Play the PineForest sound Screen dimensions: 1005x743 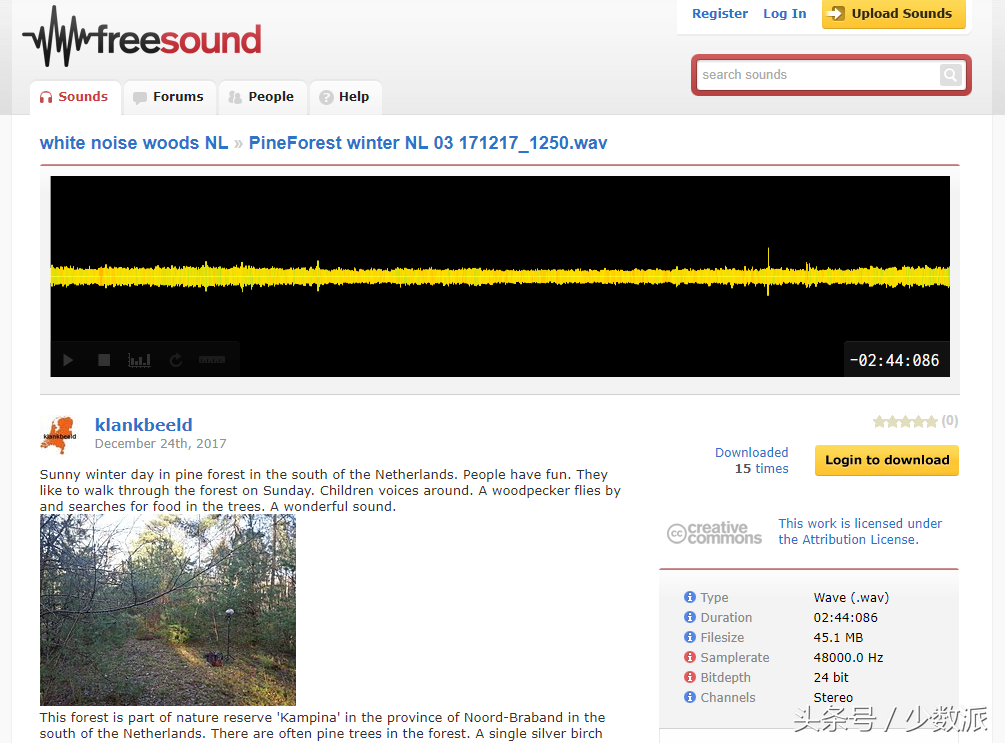(x=68, y=360)
